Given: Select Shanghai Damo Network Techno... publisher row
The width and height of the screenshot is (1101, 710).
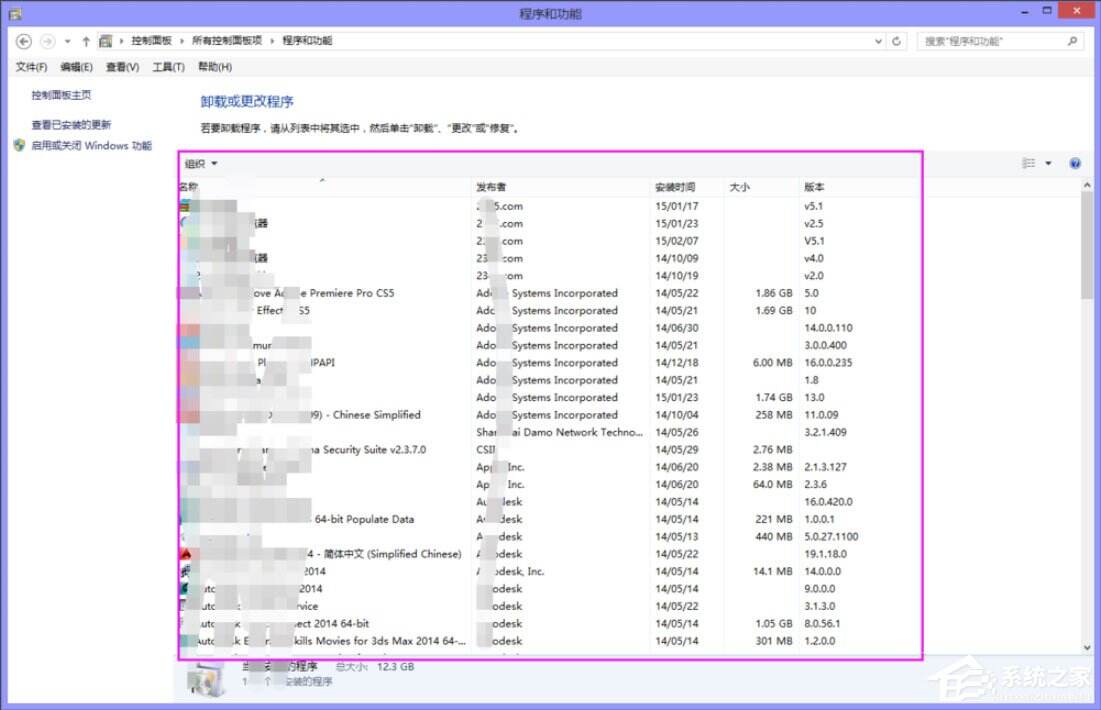Looking at the screenshot, I should click(548, 432).
